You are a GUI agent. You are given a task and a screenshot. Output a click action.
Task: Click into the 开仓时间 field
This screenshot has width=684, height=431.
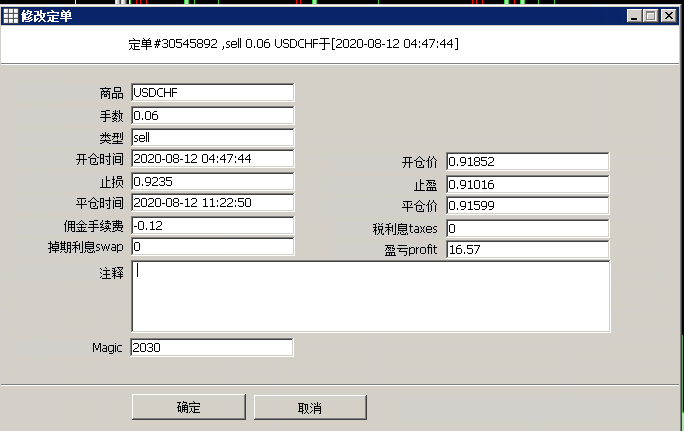pyautogui.click(x=212, y=159)
